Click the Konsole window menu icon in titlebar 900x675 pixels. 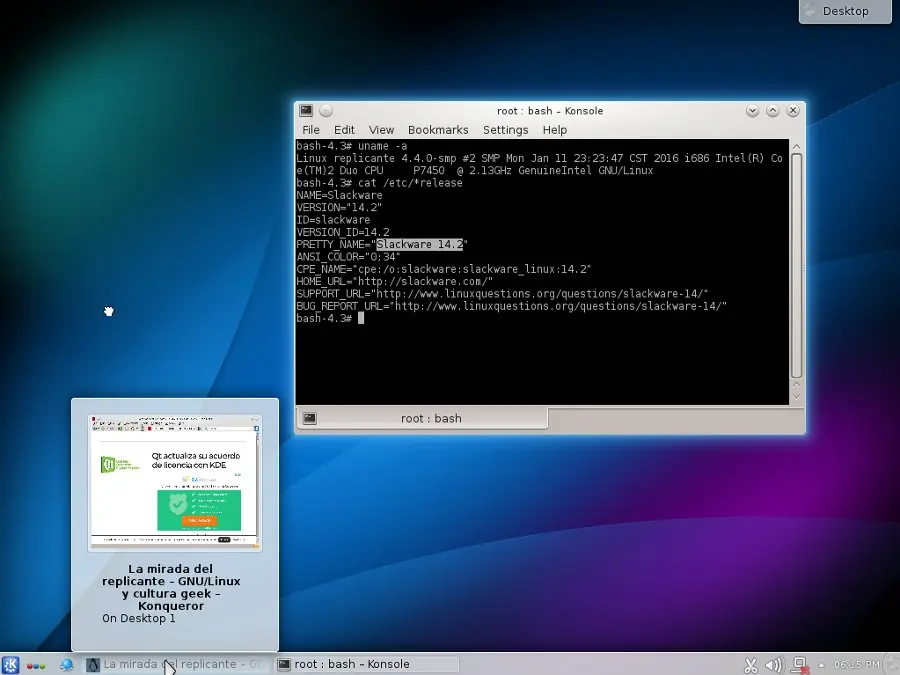click(306, 110)
